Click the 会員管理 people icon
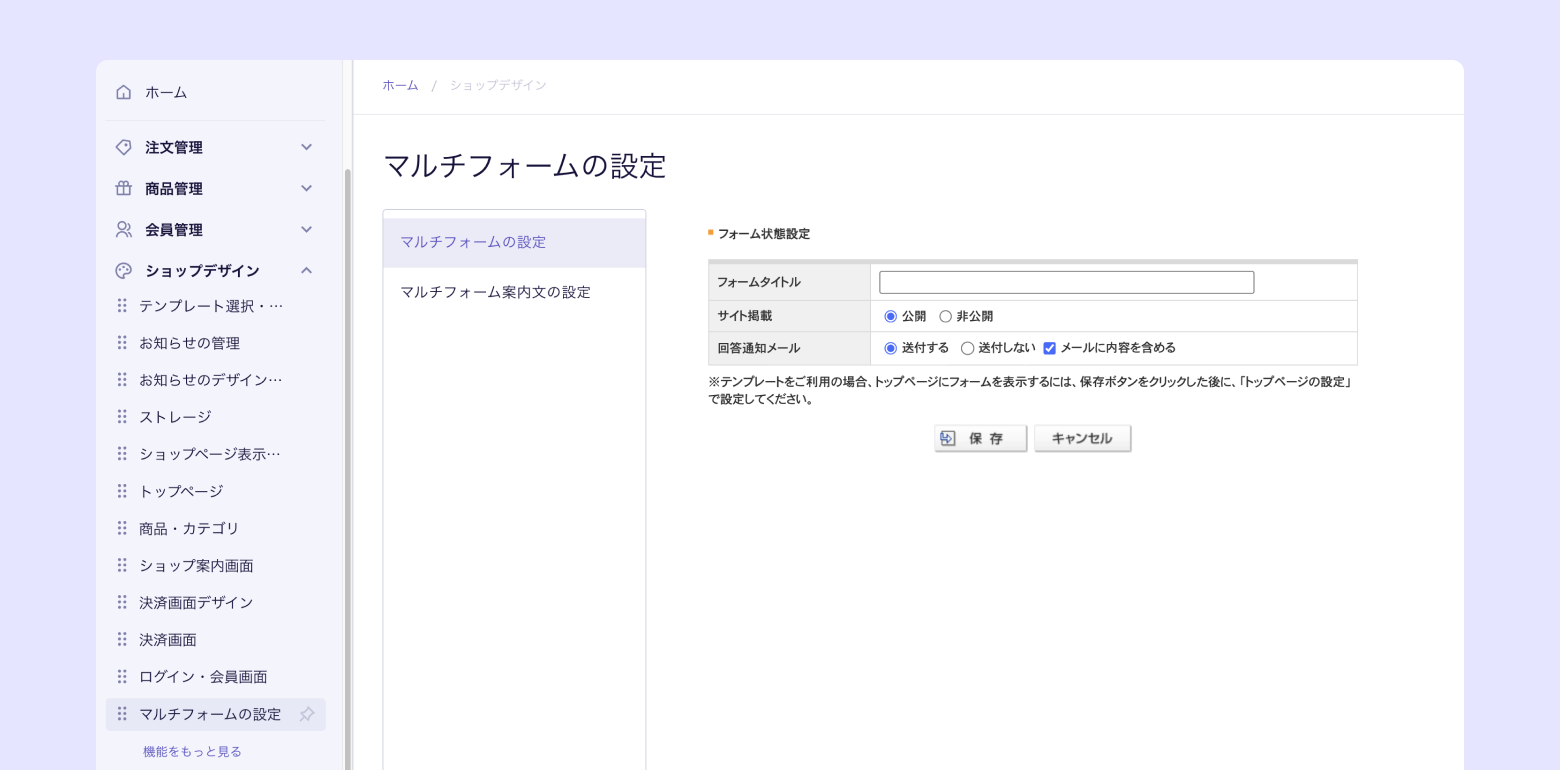The image size is (1560, 770). pos(124,229)
